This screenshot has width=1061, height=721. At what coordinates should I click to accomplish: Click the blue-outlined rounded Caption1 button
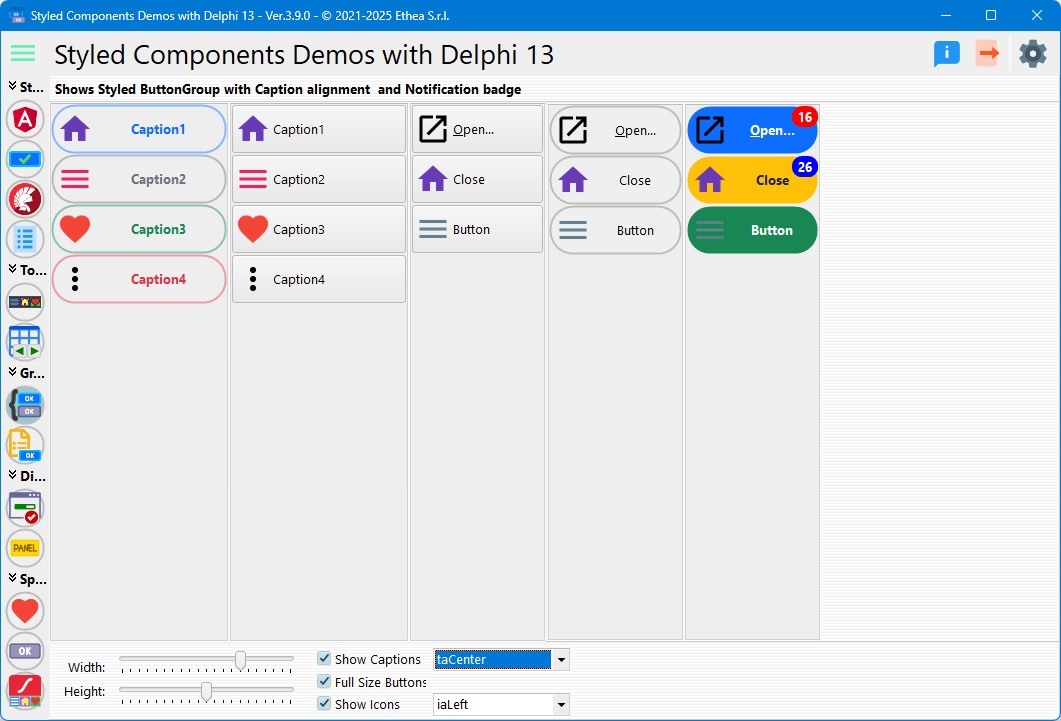pyautogui.click(x=139, y=129)
